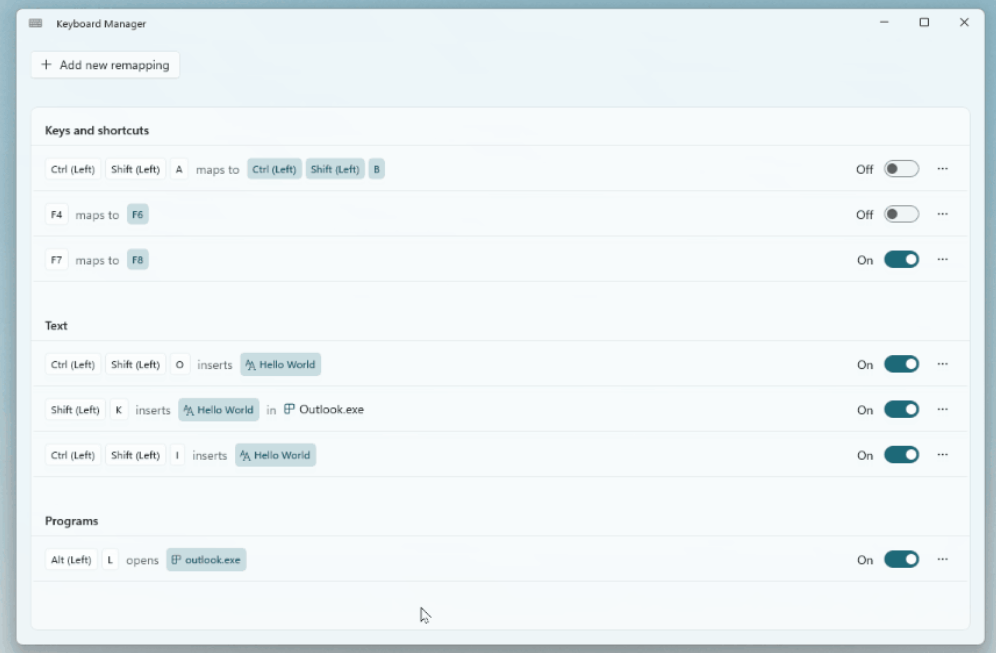The image size is (996, 653).
Task: Show more options for Ctrl Shift O row
Action: 943,364
